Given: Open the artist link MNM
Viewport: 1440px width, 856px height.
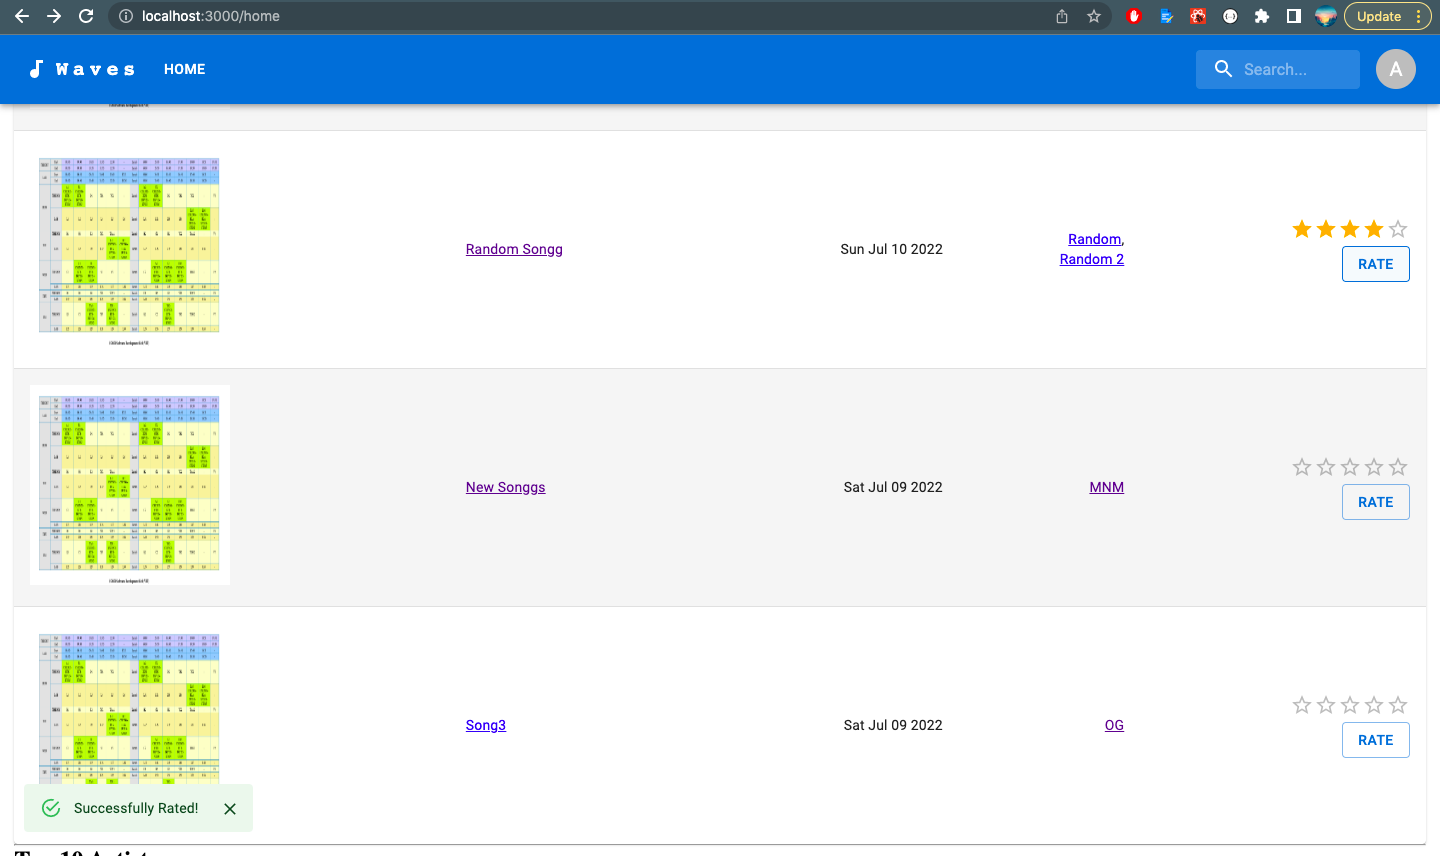Looking at the screenshot, I should (x=1106, y=487).
